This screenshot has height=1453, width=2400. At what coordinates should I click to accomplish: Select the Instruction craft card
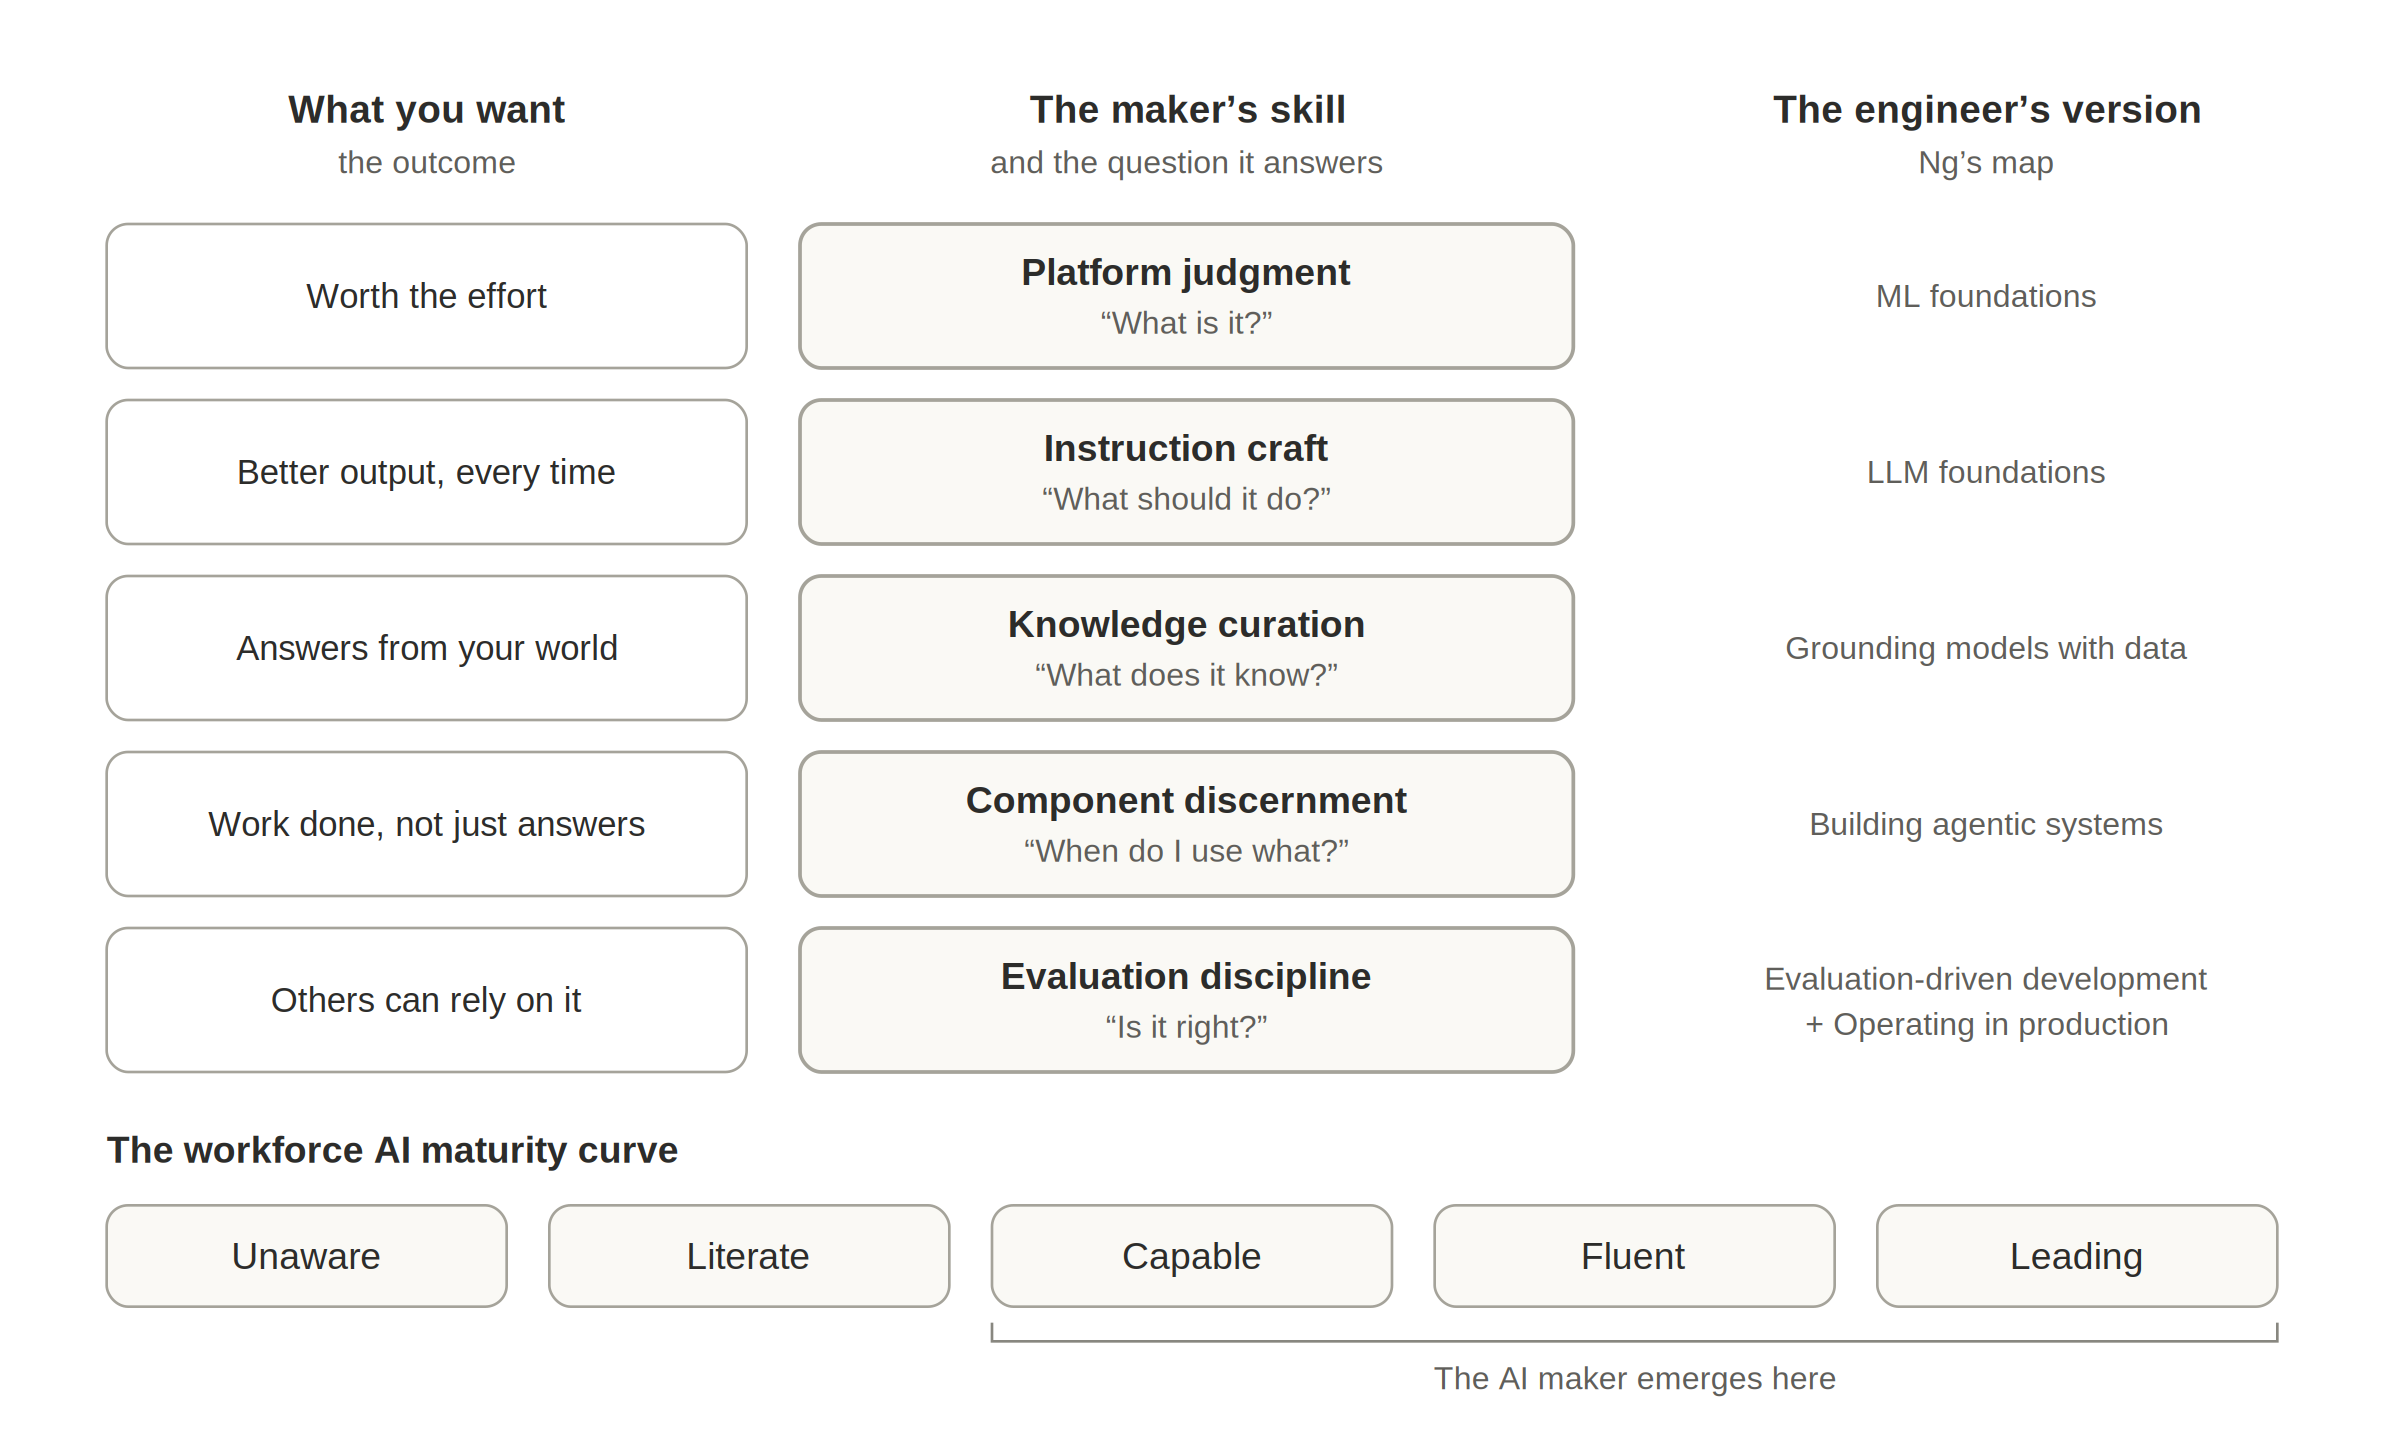coord(1186,472)
